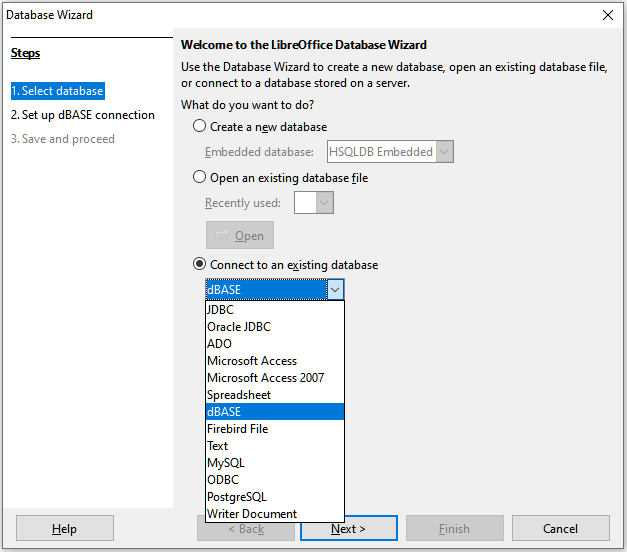Pick Microsoft Access 2007 entry
Screen dimensions: 627x552
coord(275,378)
